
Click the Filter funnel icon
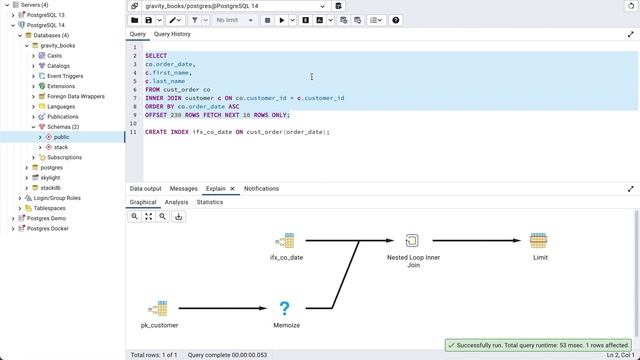(x=195, y=20)
